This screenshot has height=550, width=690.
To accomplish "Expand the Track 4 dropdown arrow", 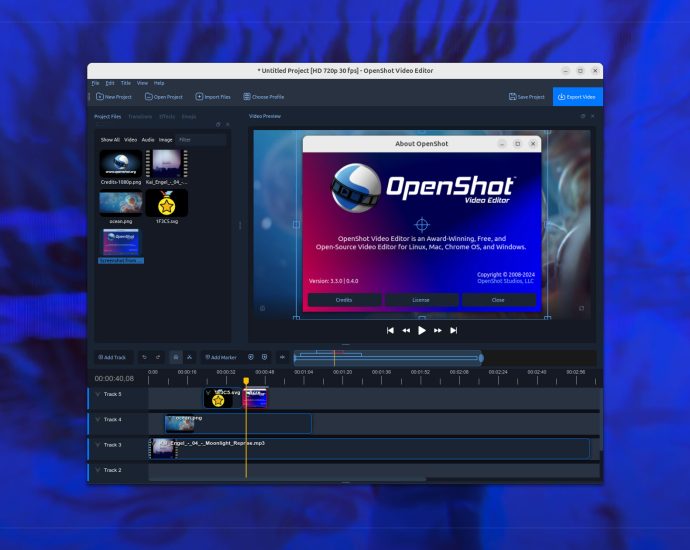I will click(x=98, y=419).
